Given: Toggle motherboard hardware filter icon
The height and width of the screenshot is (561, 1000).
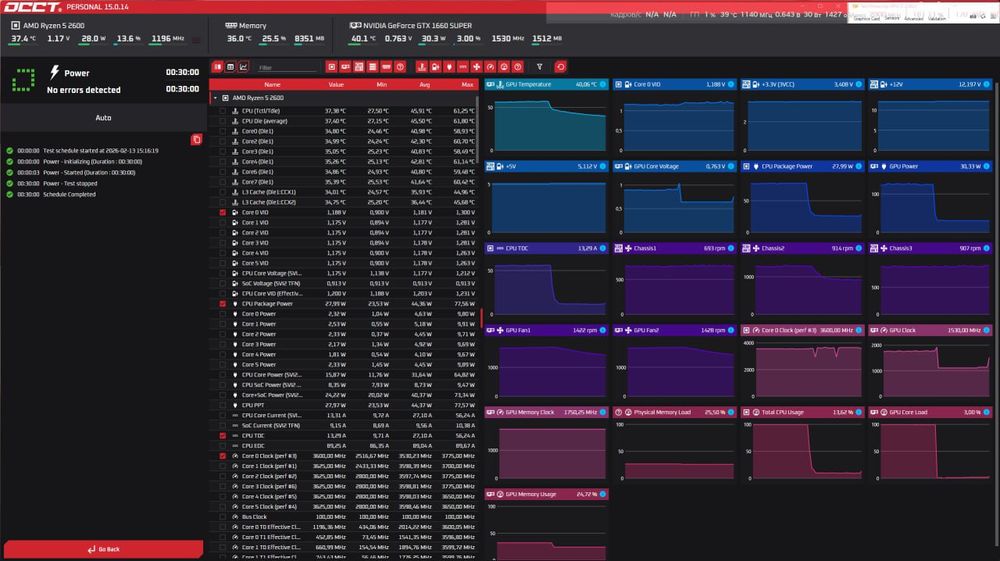Looking at the screenshot, I should point(359,67).
